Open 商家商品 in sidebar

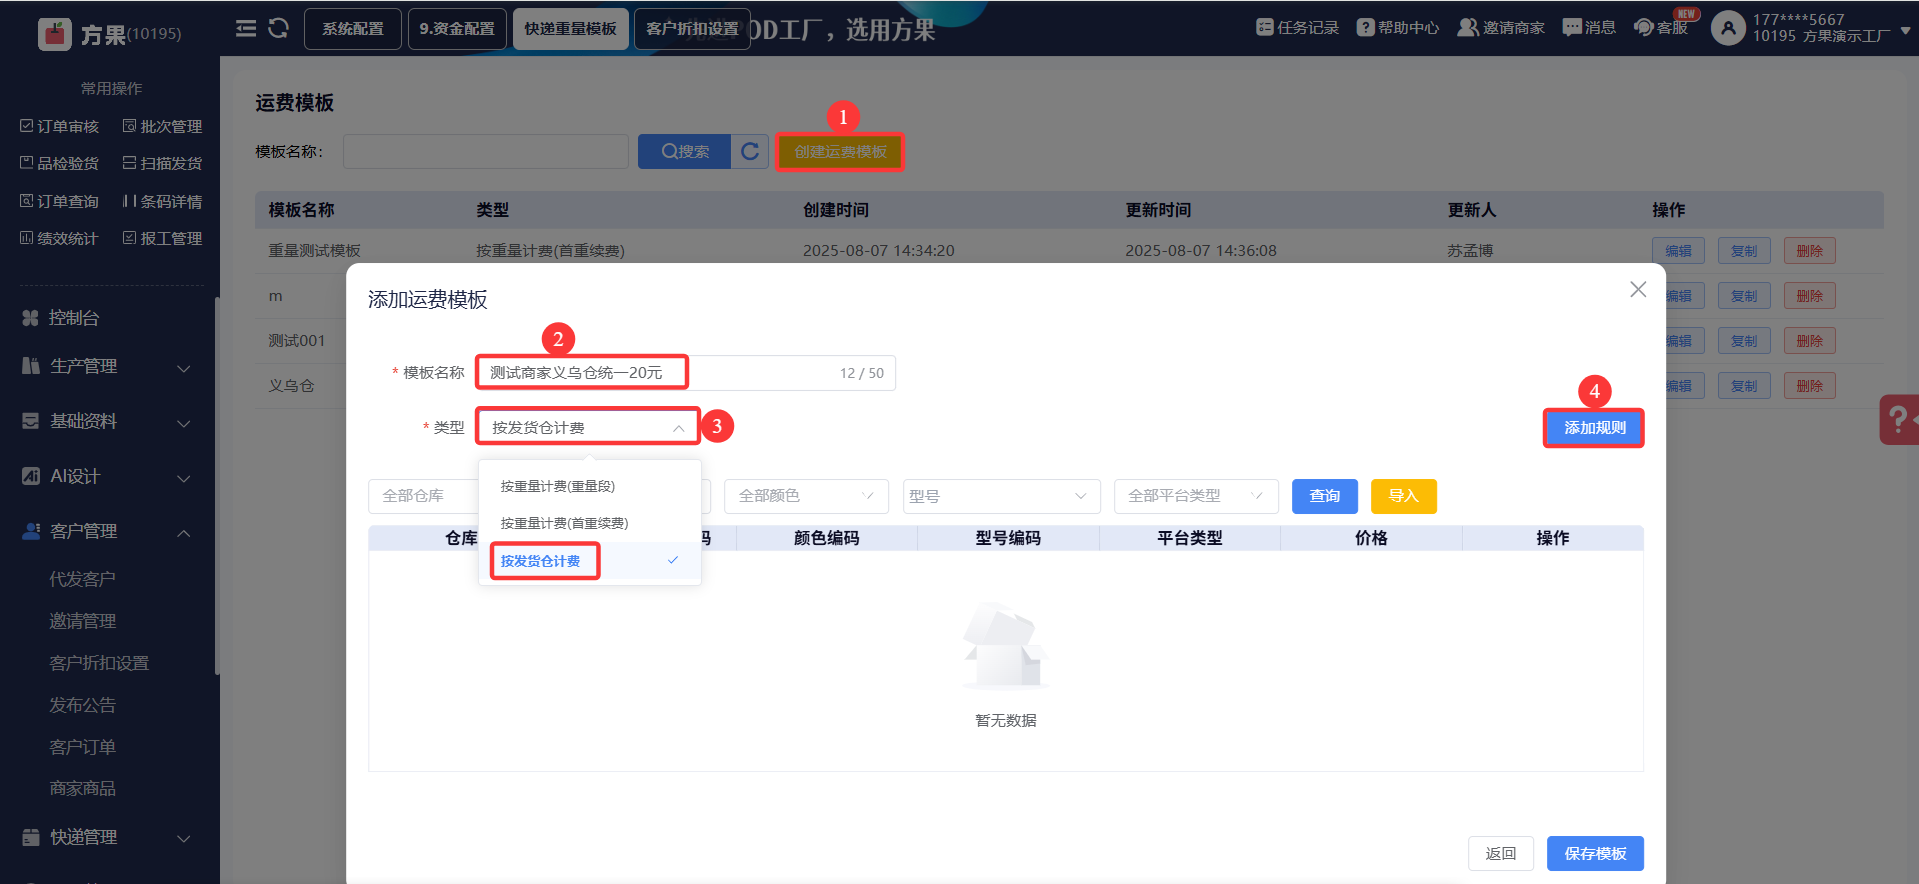pos(83,789)
